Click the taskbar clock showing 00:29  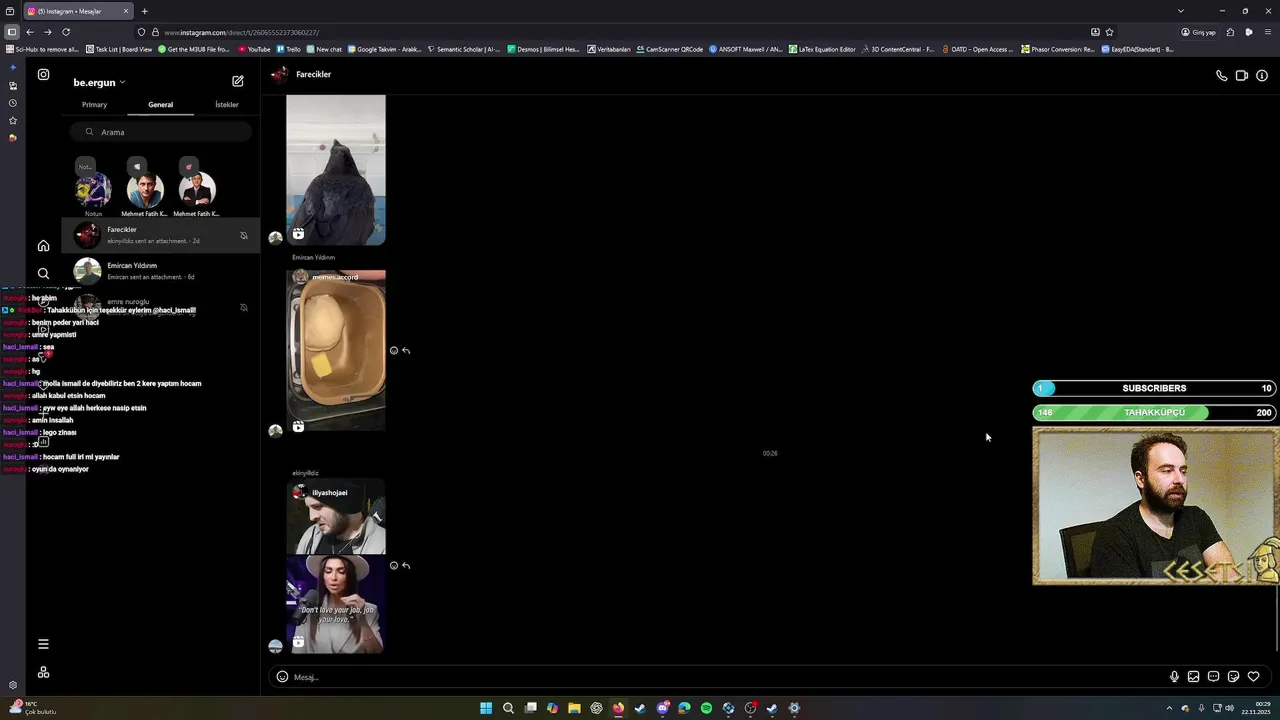[x=1256, y=708]
